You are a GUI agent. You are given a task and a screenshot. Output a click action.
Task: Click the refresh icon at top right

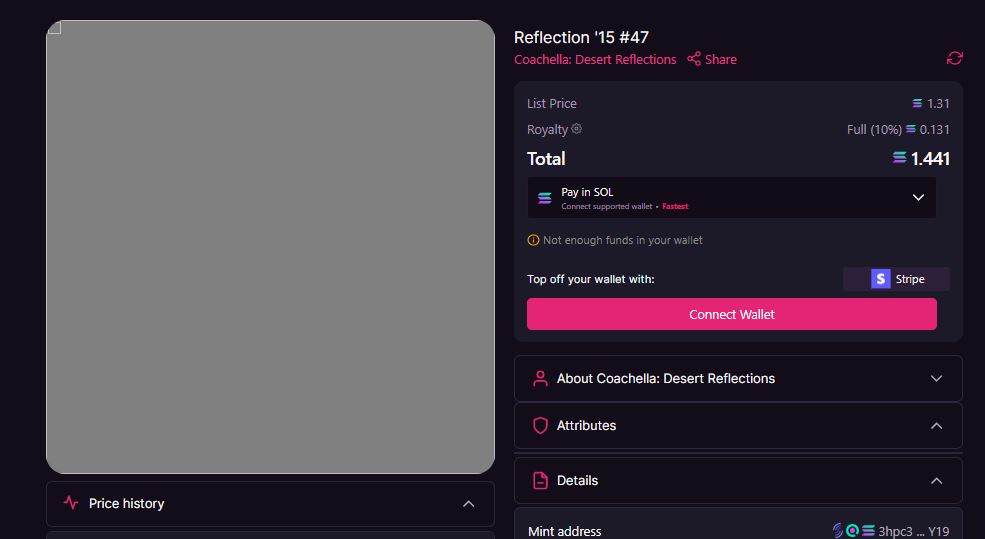pos(954,58)
